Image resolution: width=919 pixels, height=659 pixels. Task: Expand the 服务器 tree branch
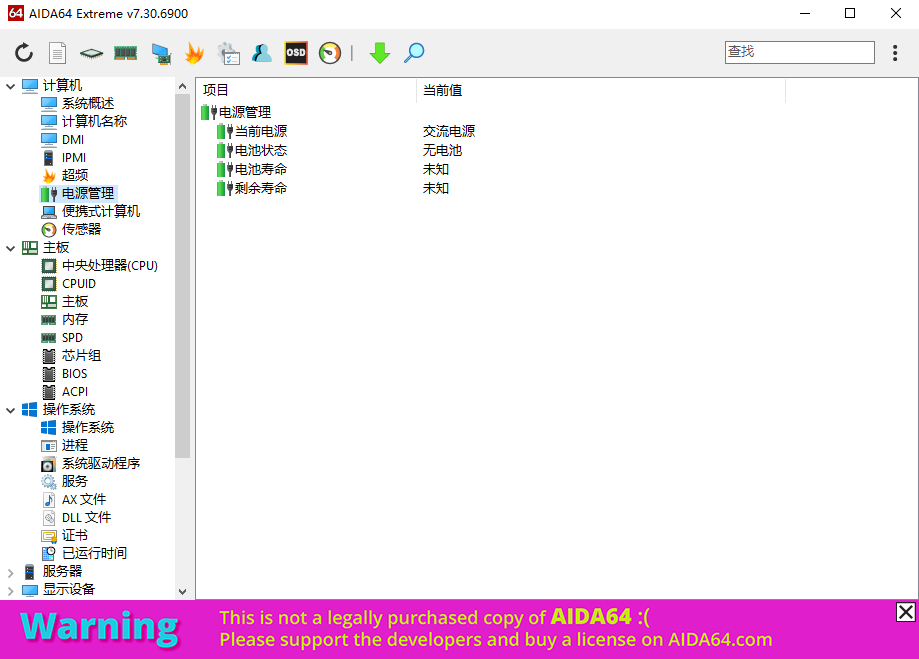(11, 571)
